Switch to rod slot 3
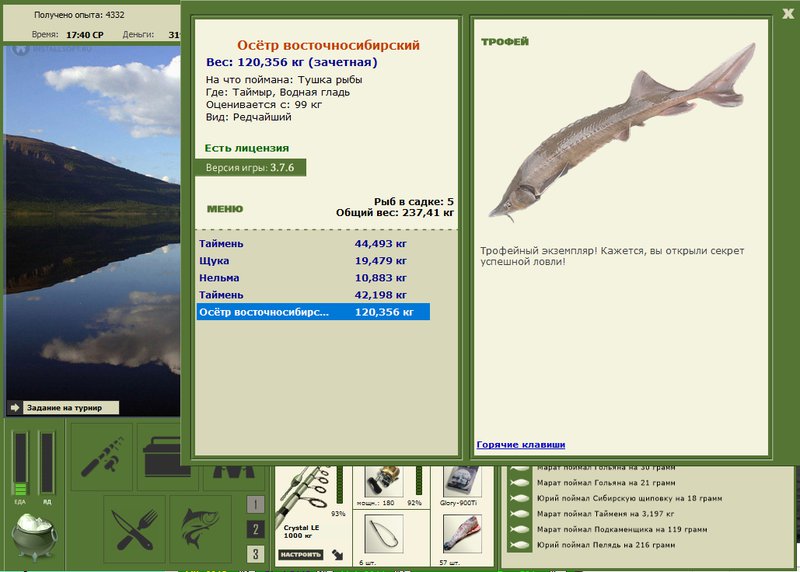This screenshot has width=800, height=572. (x=255, y=554)
